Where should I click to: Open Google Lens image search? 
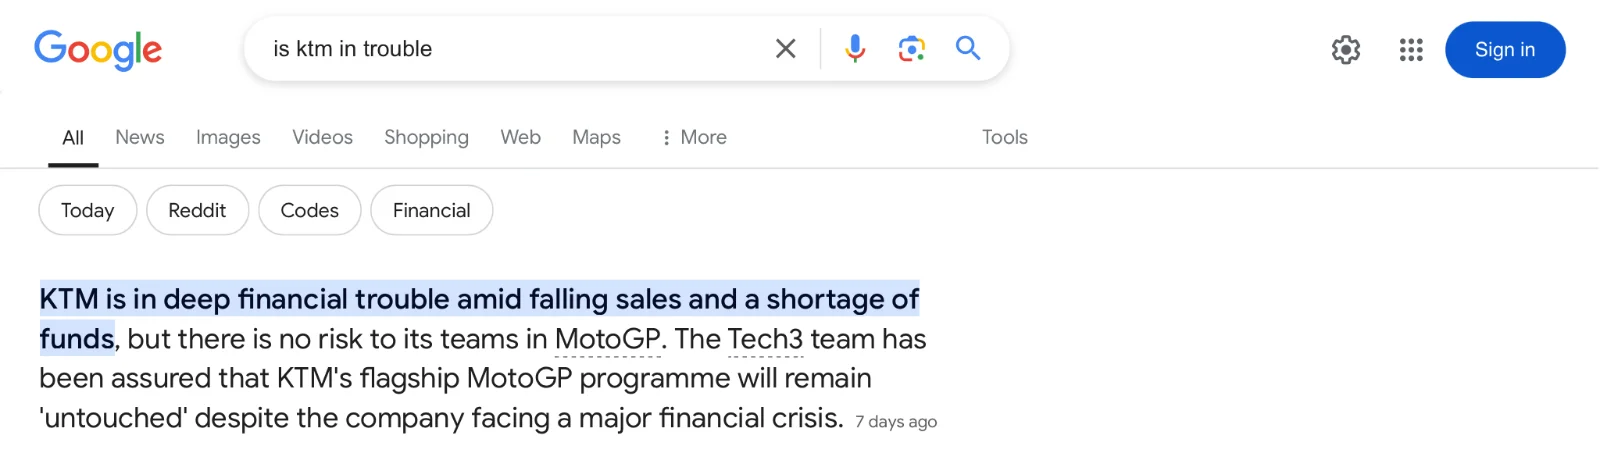[x=911, y=48]
